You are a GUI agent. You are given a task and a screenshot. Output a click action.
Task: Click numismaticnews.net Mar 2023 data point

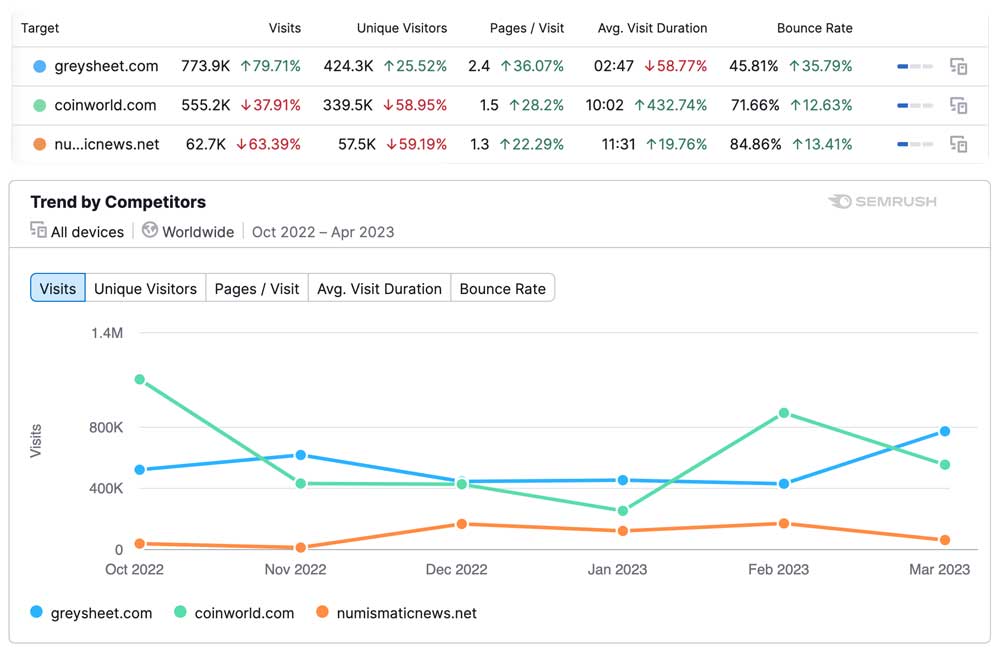pos(945,539)
